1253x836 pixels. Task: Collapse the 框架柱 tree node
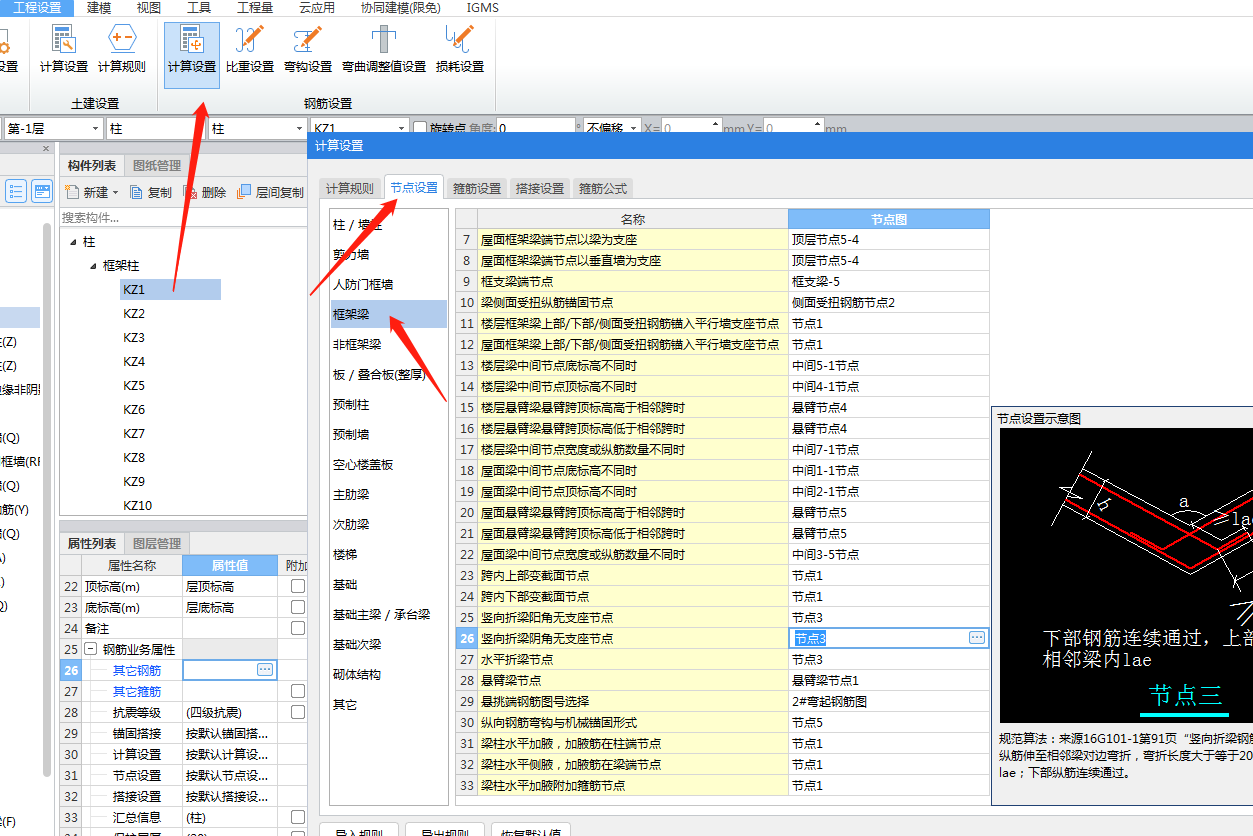(93, 266)
